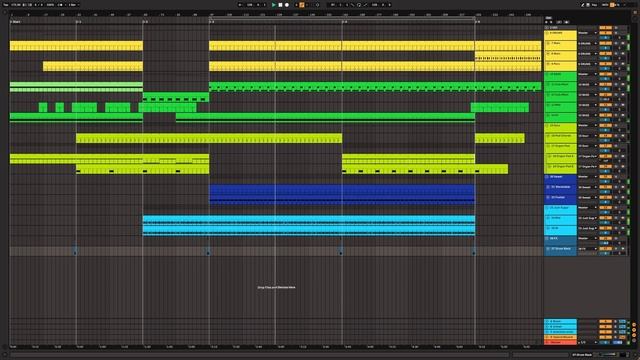Screen dimensions: 640x360
Task: Click the first automation breakpoint in Drone Bass lane
Action: [x=76, y=253]
